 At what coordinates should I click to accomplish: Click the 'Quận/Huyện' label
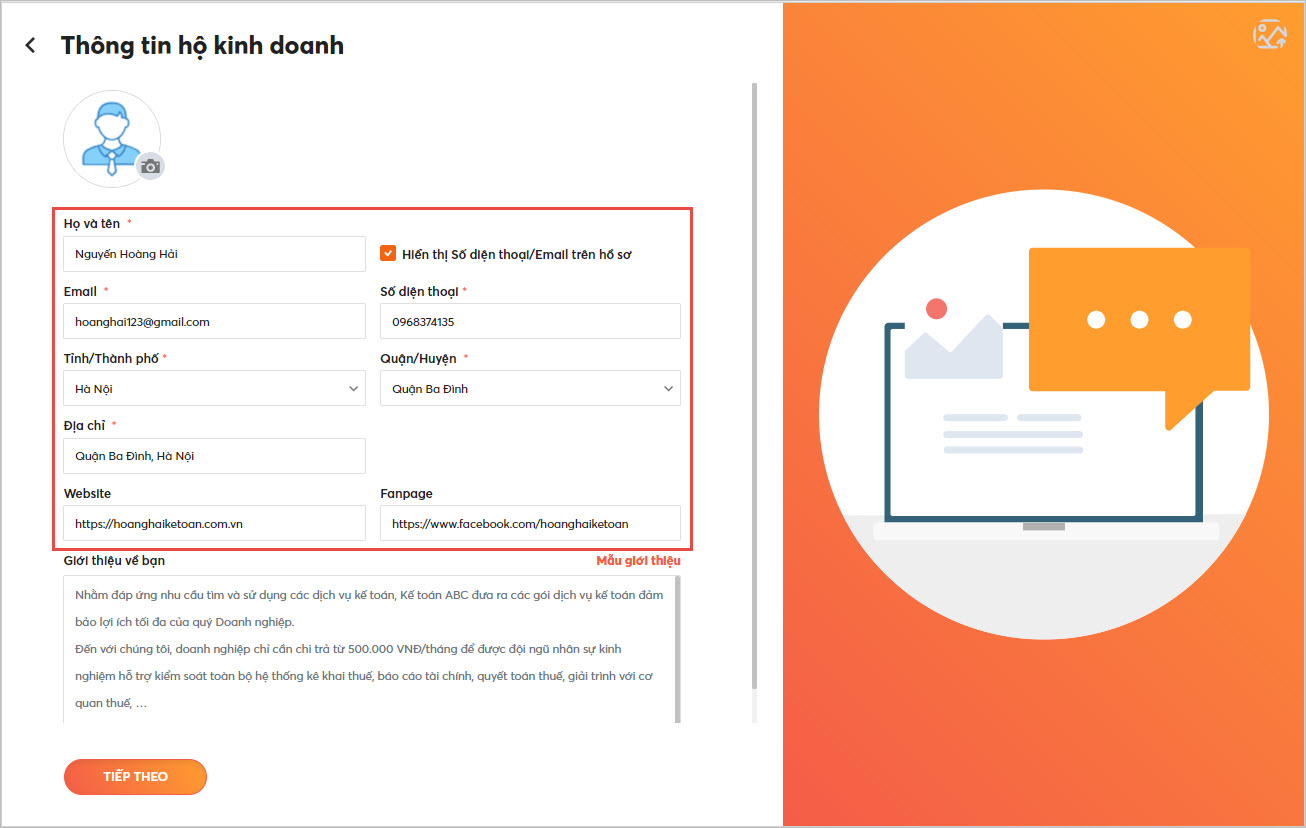pos(418,358)
